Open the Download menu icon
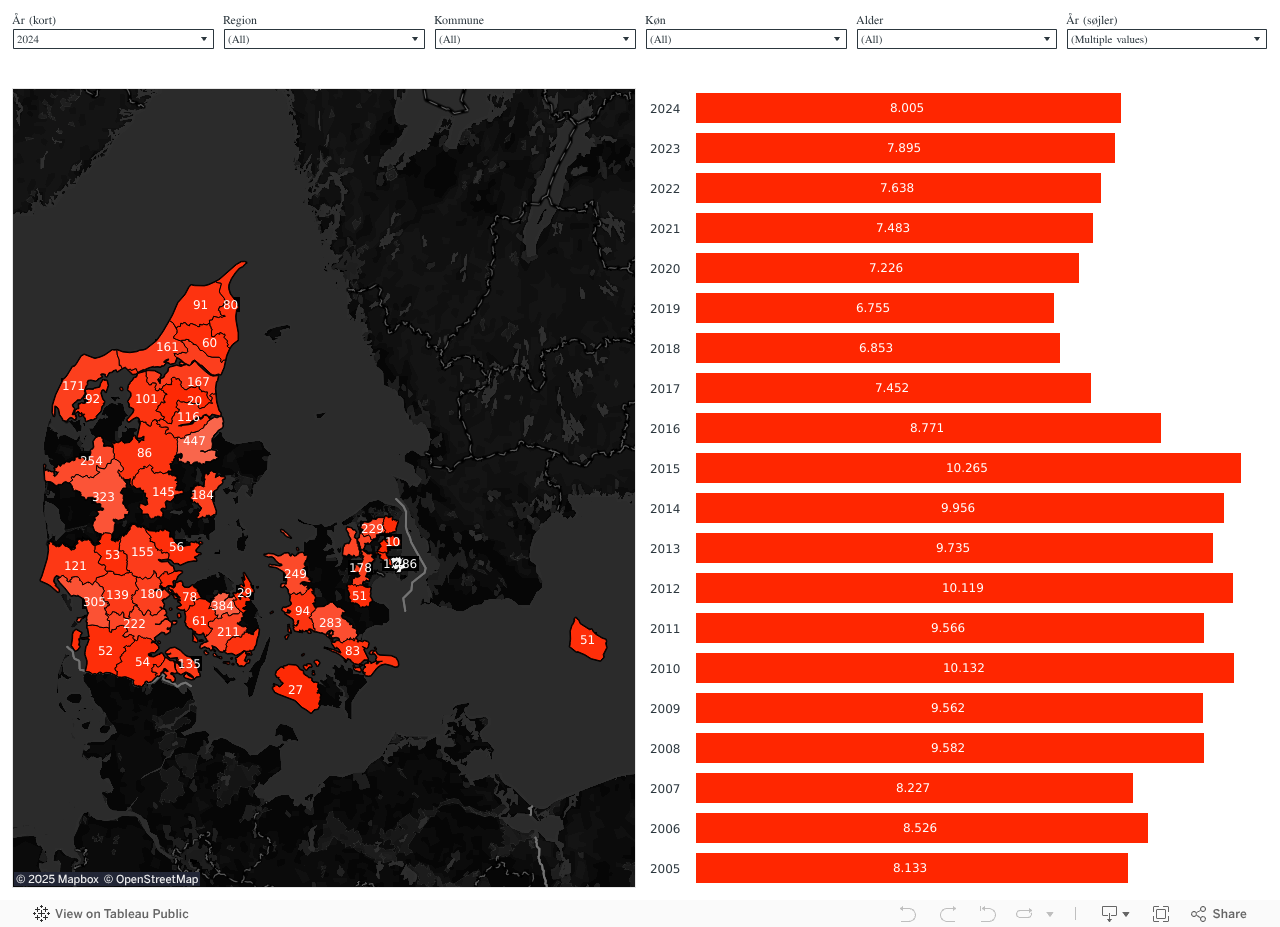The height and width of the screenshot is (927, 1280). tap(1115, 914)
